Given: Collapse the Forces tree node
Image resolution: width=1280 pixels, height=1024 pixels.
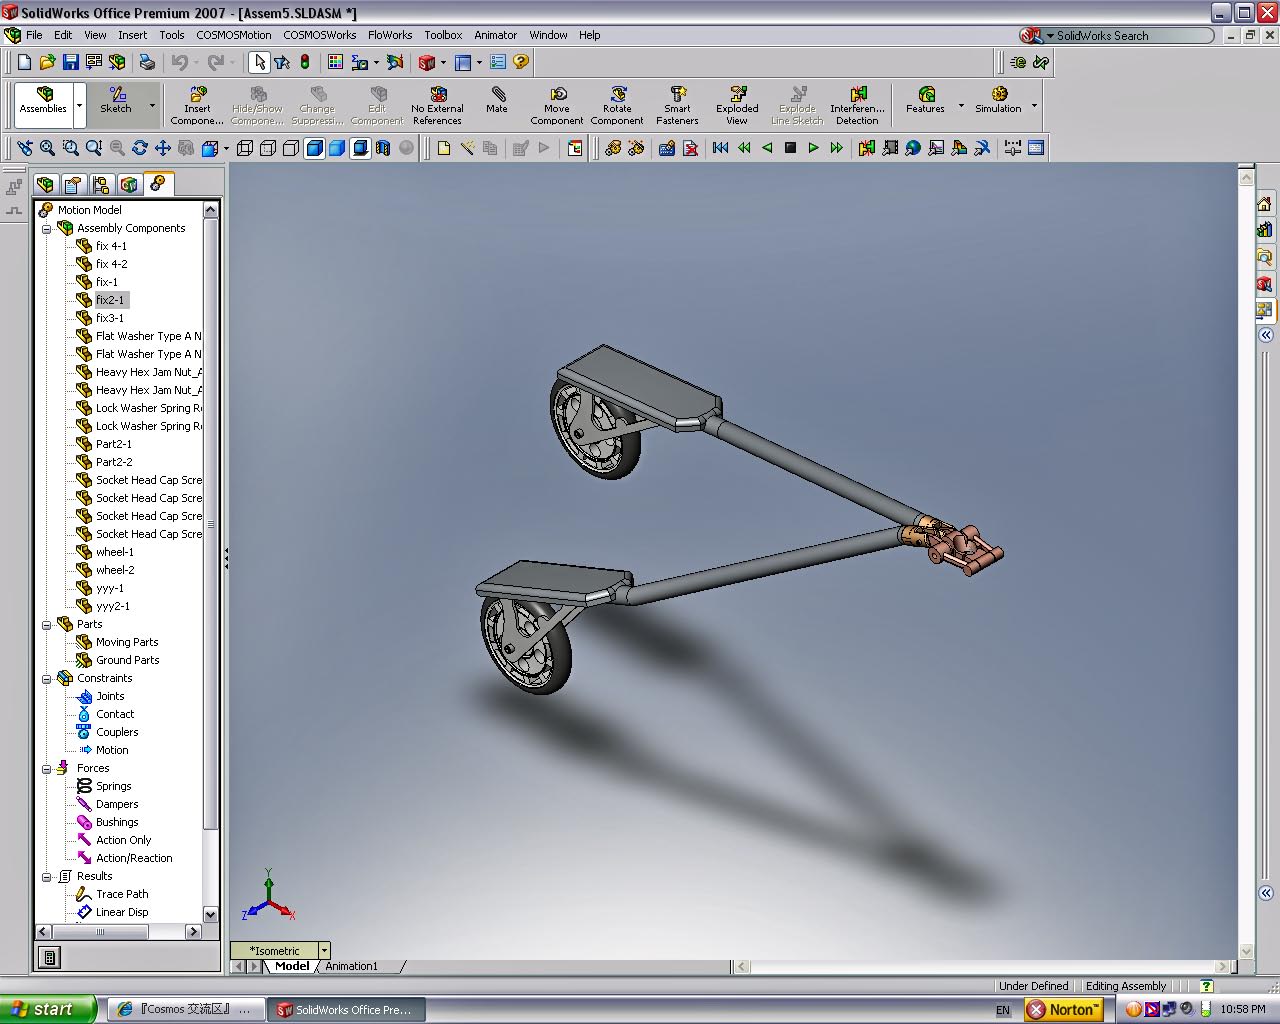Looking at the screenshot, I should pos(46,768).
